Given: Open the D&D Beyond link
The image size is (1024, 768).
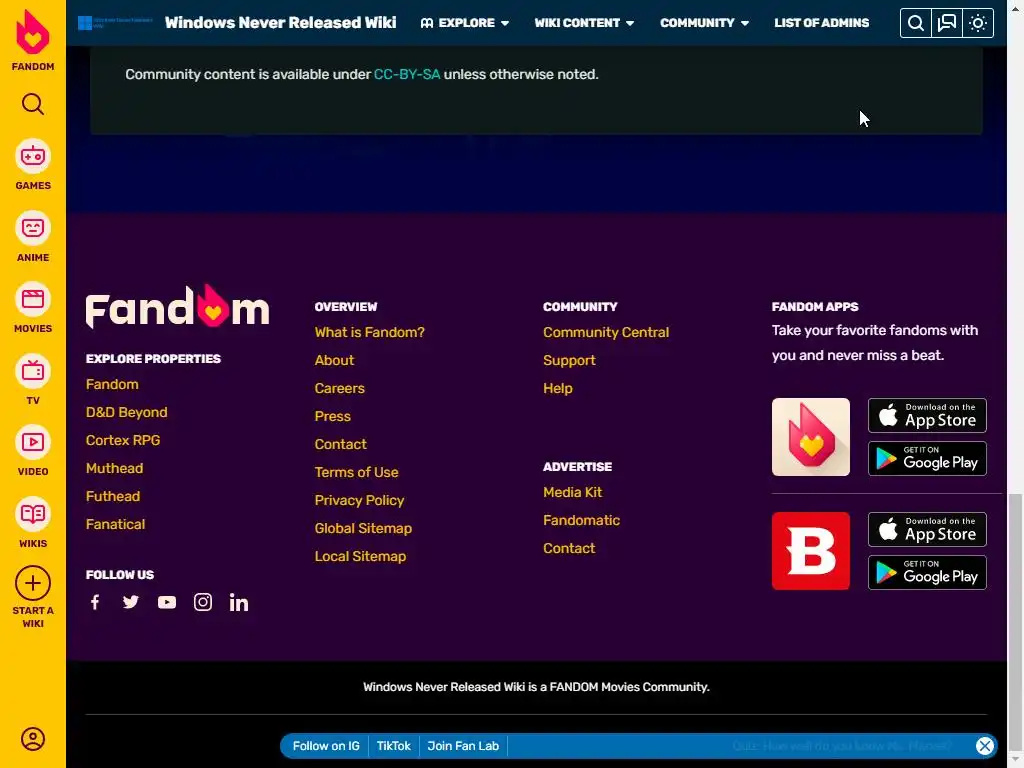Looking at the screenshot, I should point(127,412).
